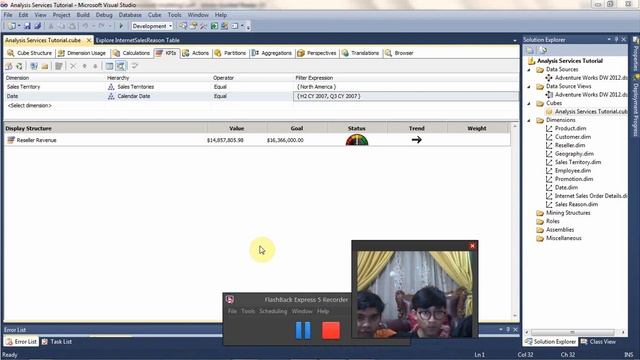Click the Check Syntax icon
Screen dimensions: 640x360
tap(134, 66)
